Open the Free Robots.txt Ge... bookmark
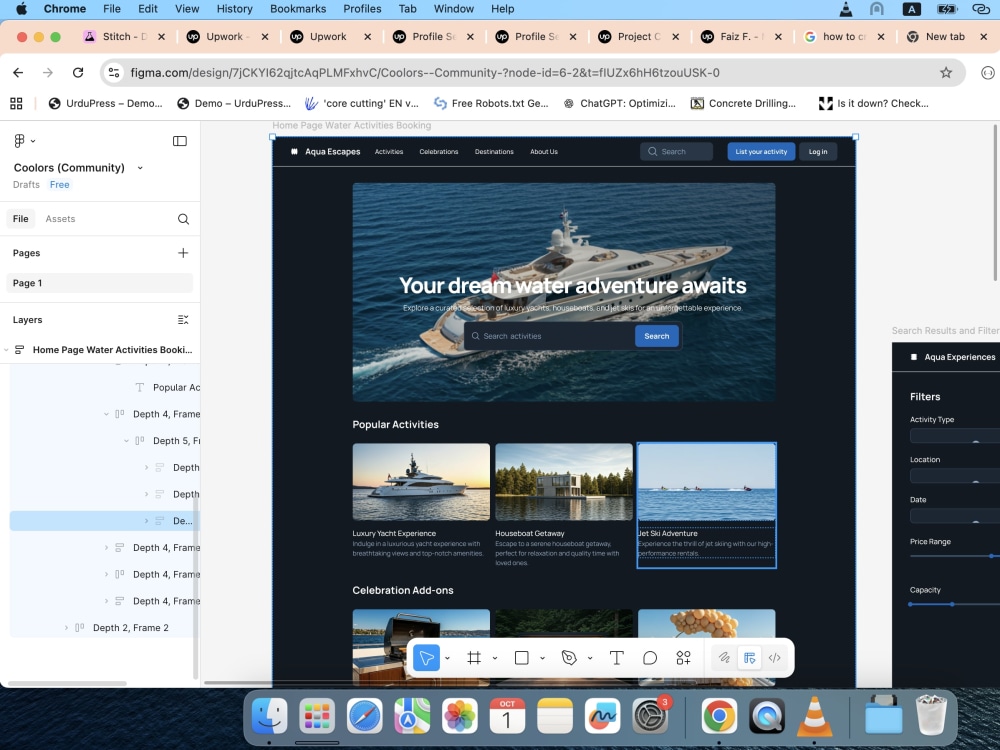This screenshot has width=1000, height=750. [491, 103]
